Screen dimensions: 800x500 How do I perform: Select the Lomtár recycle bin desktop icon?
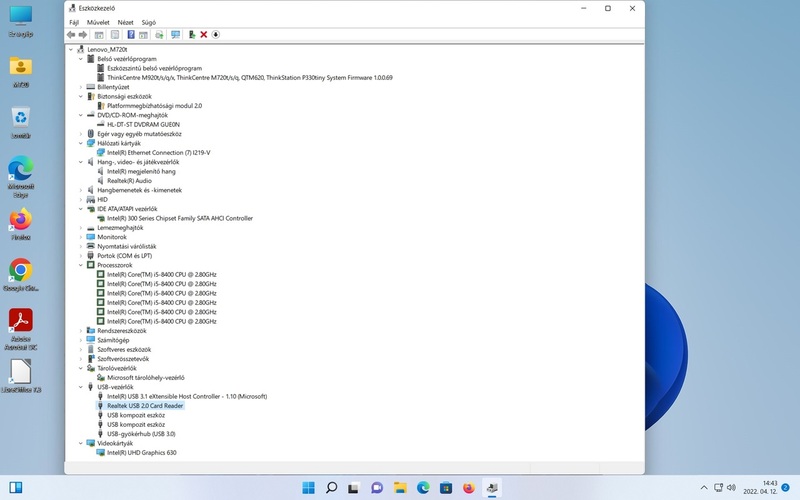click(21, 122)
